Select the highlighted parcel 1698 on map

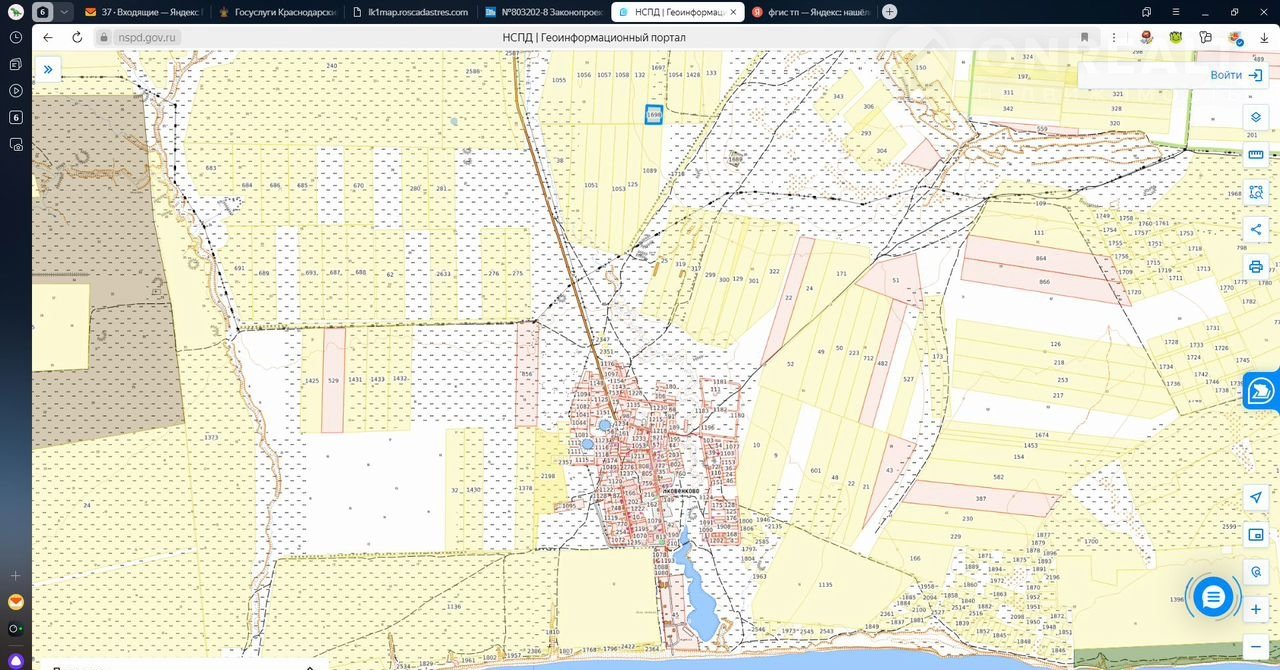(x=654, y=115)
